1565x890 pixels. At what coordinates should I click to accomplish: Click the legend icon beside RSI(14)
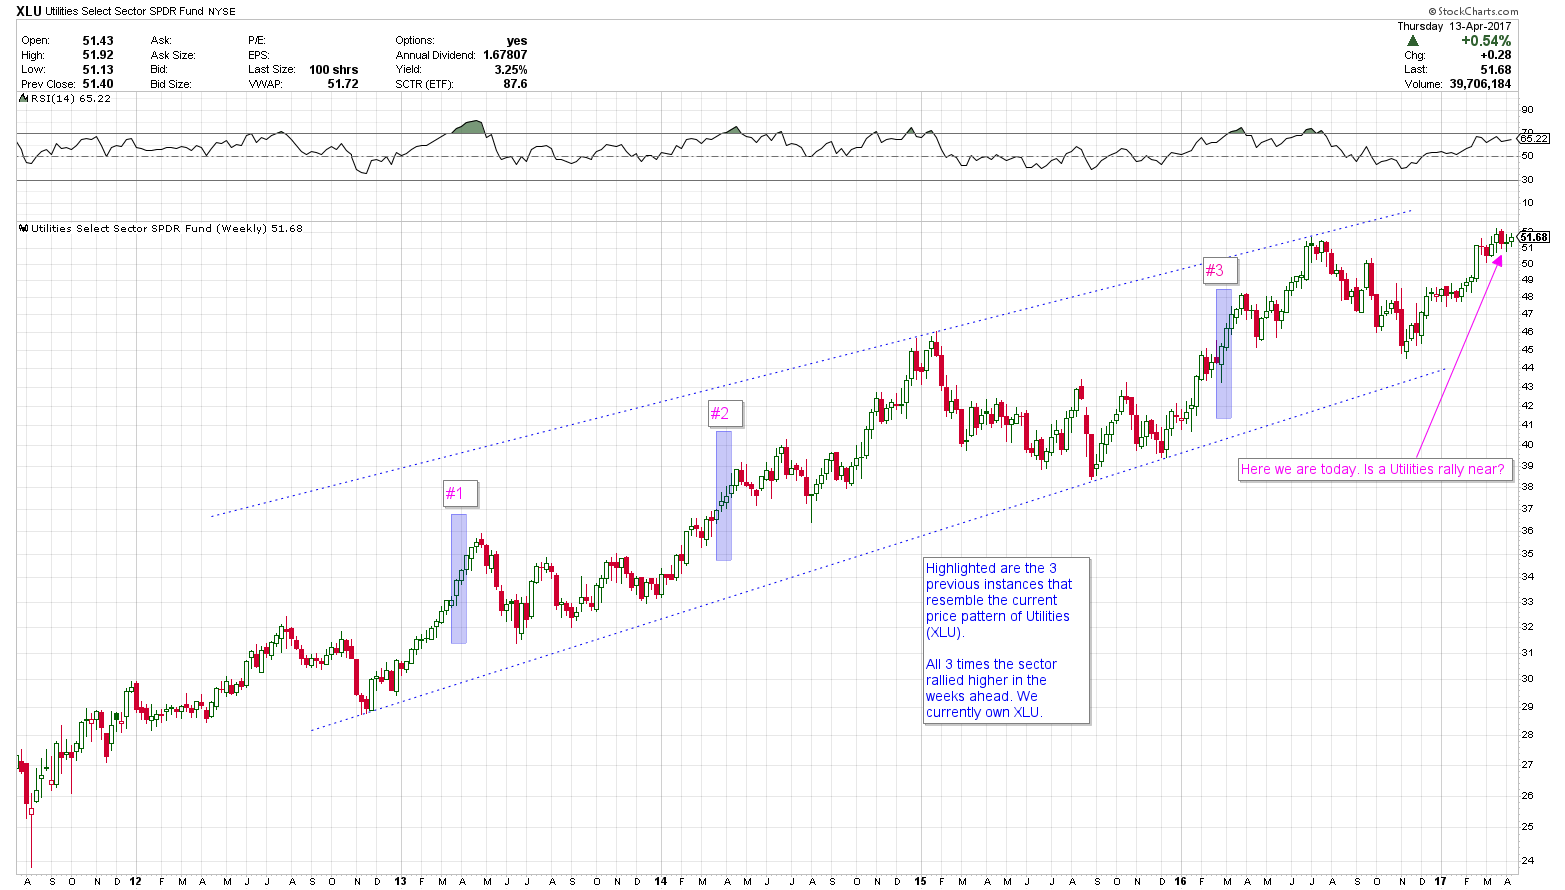pyautogui.click(x=25, y=99)
